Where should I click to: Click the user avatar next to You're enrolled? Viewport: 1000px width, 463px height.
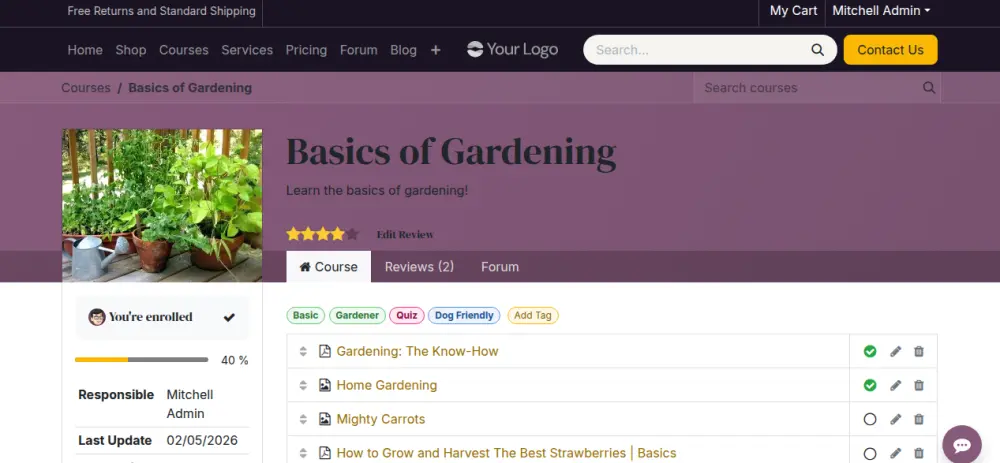(x=97, y=317)
